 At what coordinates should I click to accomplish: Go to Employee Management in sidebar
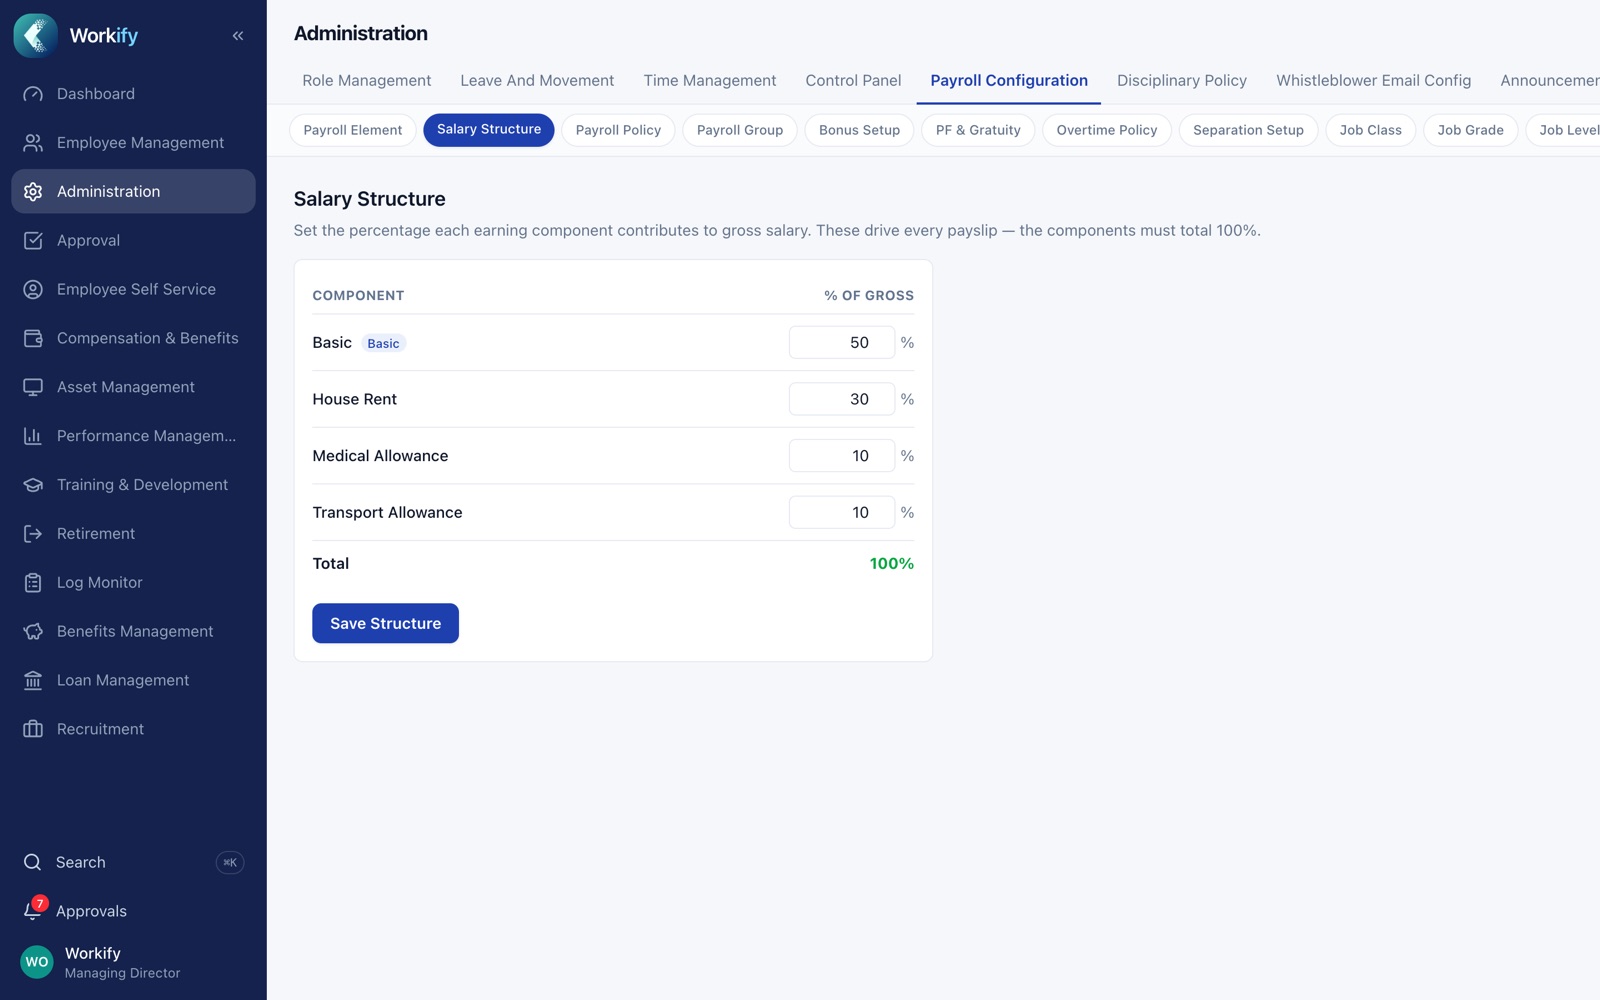[x=133, y=143]
